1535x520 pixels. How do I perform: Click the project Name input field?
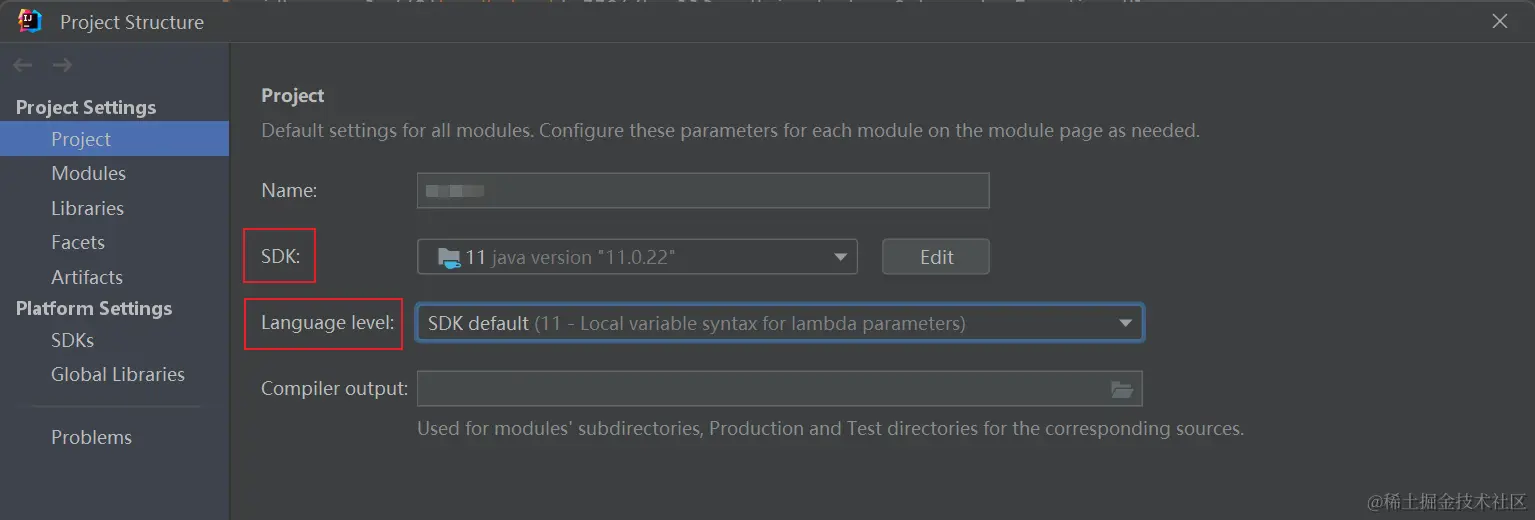tap(703, 190)
